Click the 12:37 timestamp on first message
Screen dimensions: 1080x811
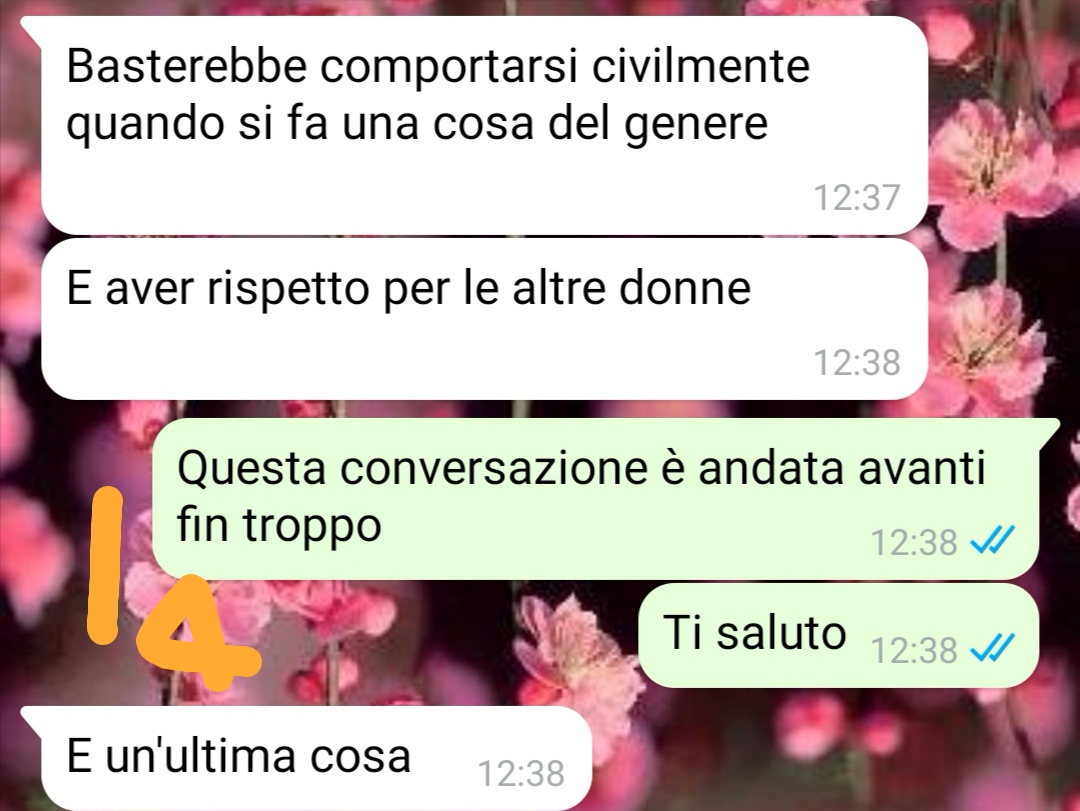(857, 198)
